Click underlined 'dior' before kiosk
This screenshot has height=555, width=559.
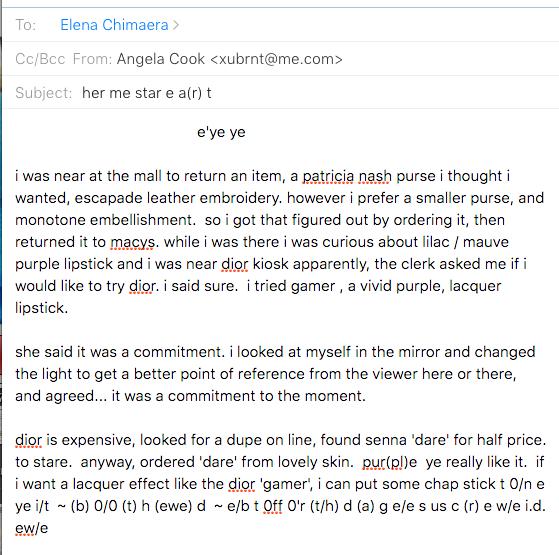click(x=234, y=264)
